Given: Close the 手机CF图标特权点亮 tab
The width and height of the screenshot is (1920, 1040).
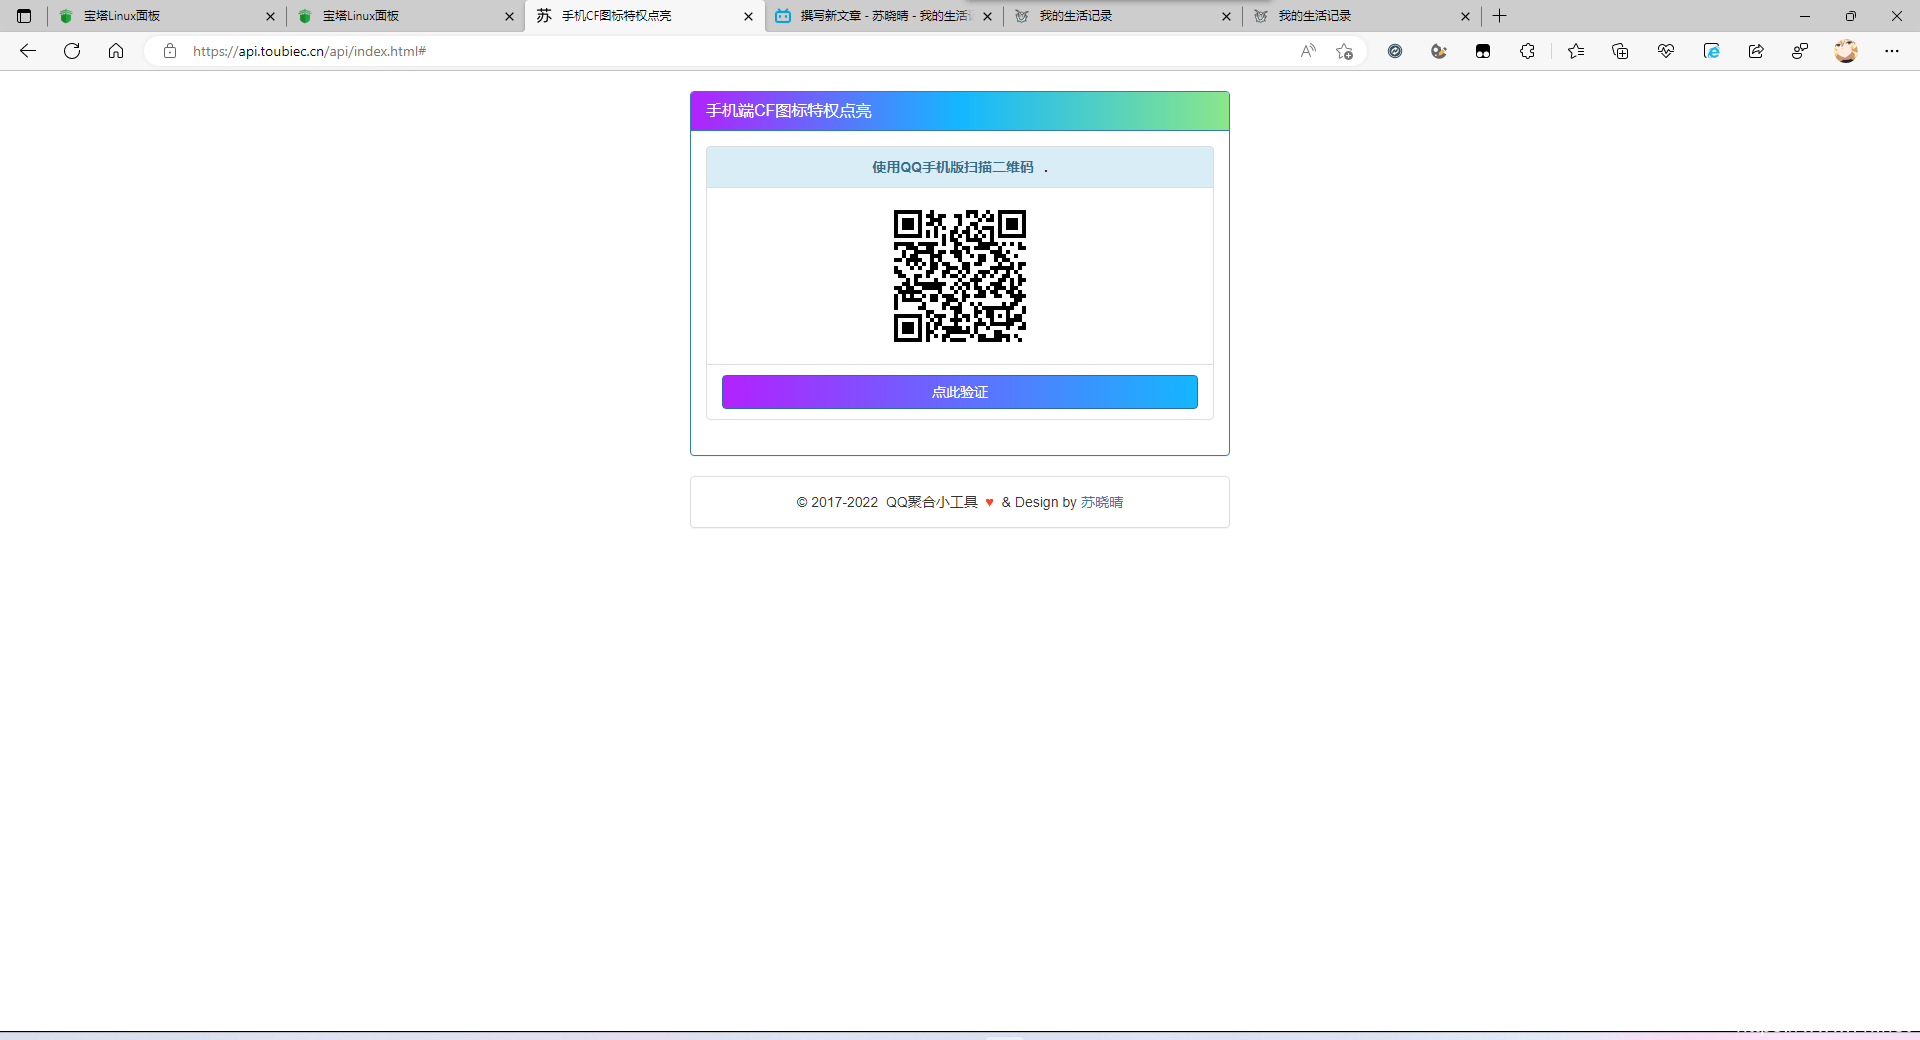Looking at the screenshot, I should tap(748, 16).
